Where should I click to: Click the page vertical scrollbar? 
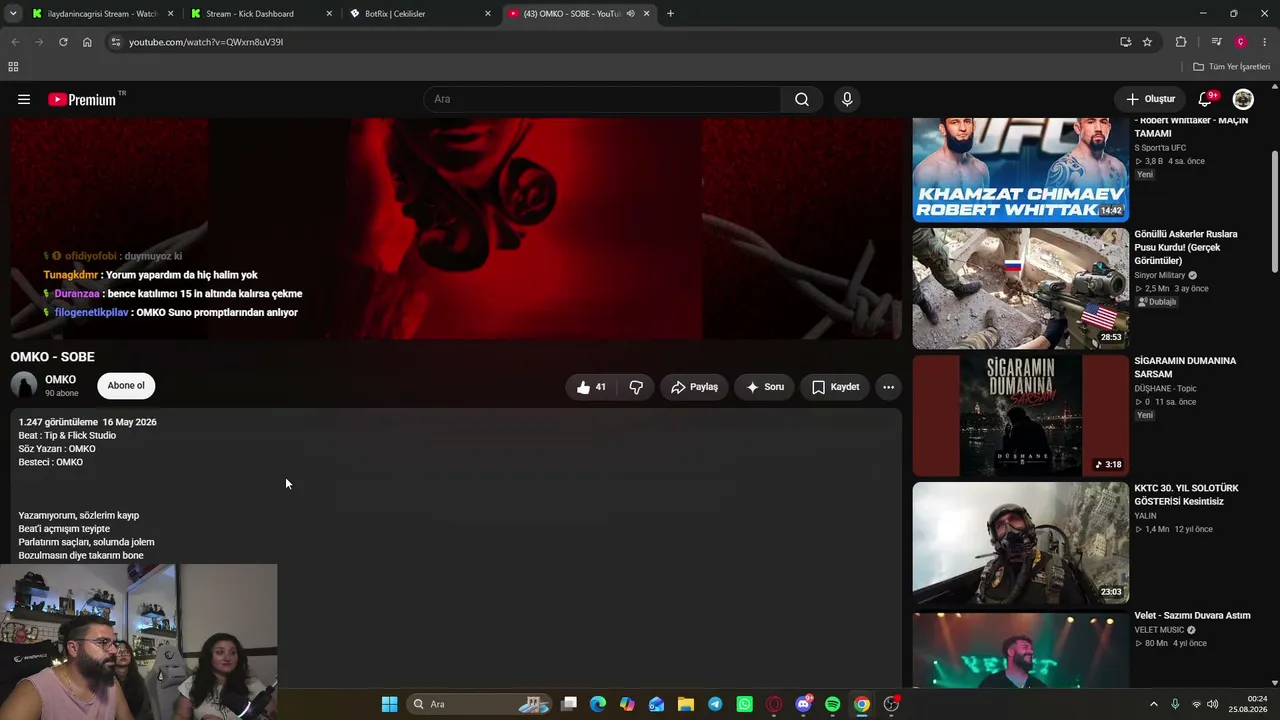point(1274,210)
